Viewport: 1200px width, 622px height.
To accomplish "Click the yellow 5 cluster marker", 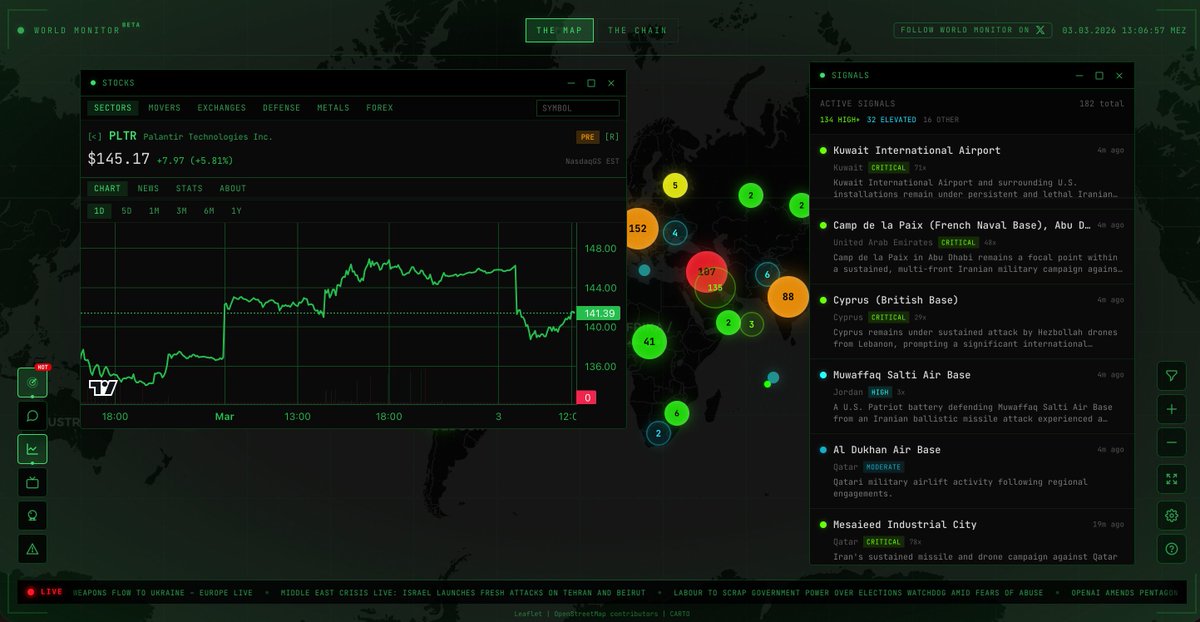I will [x=675, y=185].
